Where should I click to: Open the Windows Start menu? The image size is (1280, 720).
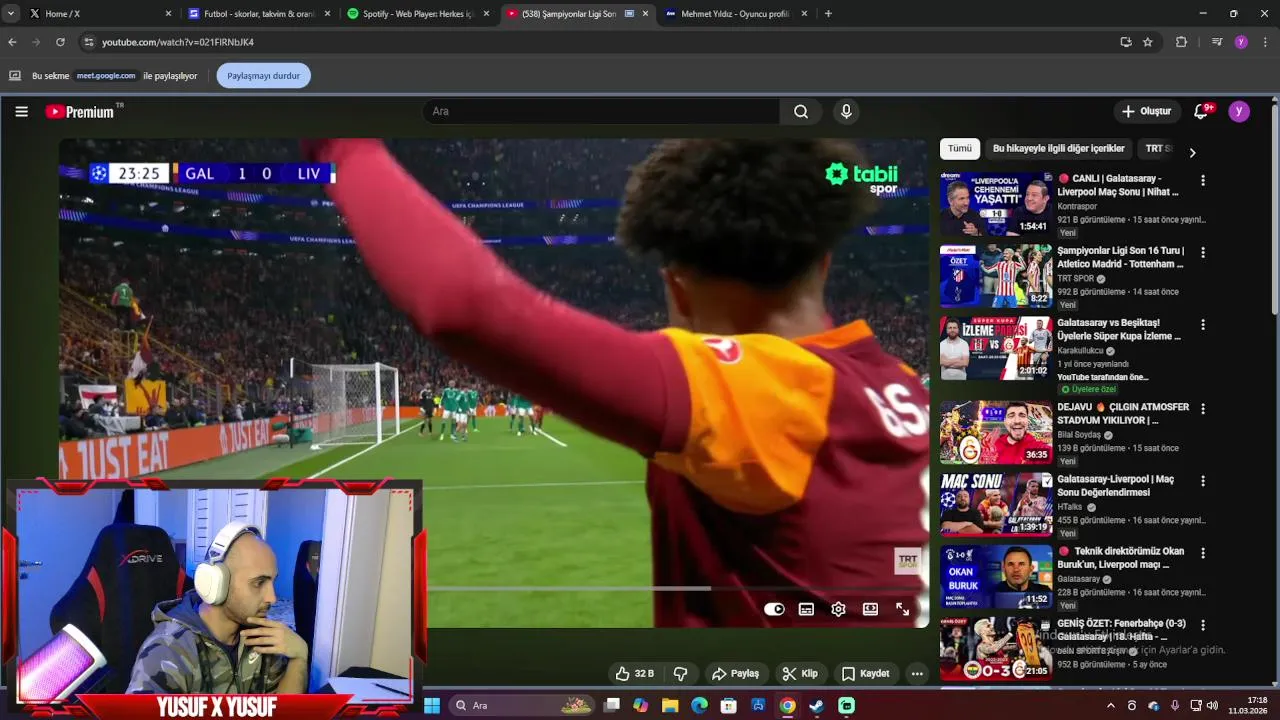(x=432, y=706)
